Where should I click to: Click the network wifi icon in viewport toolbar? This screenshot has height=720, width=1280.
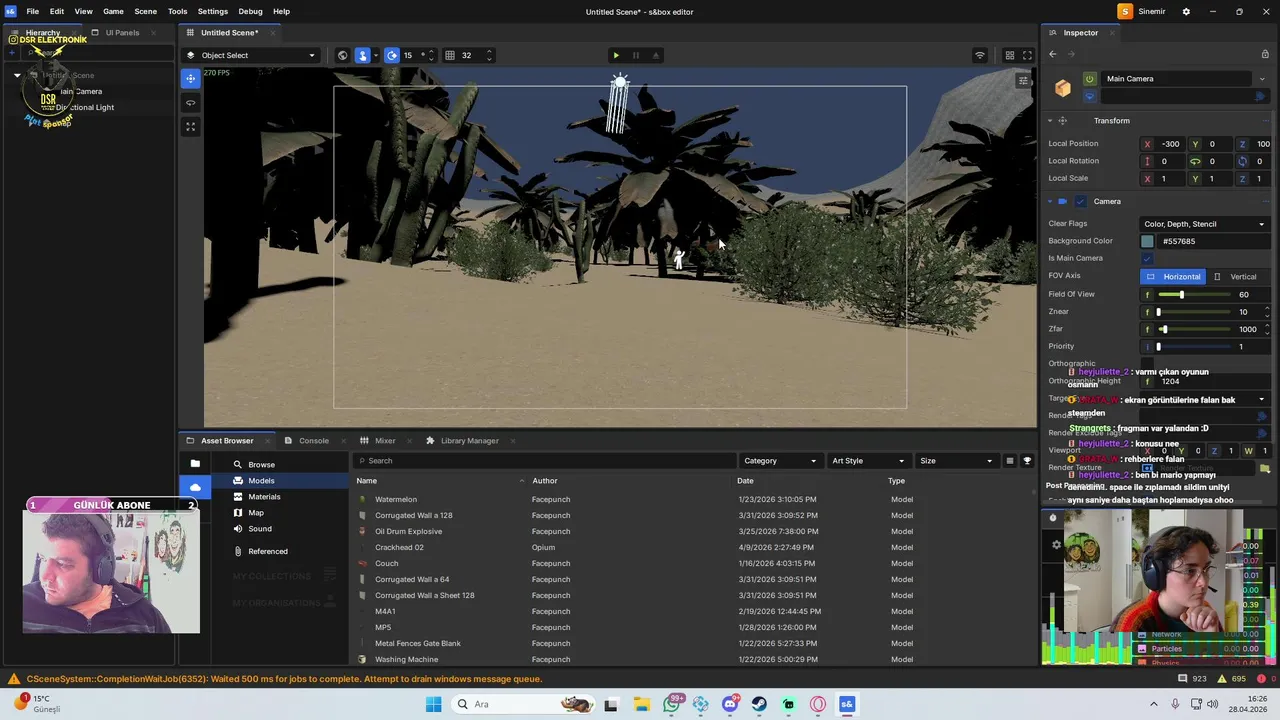[980, 55]
